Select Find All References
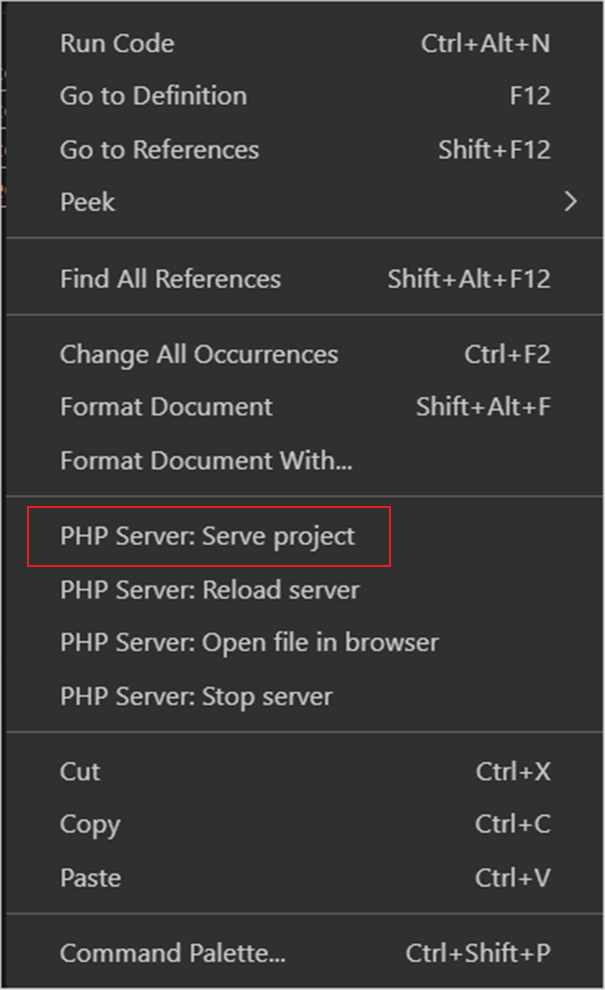 point(169,279)
